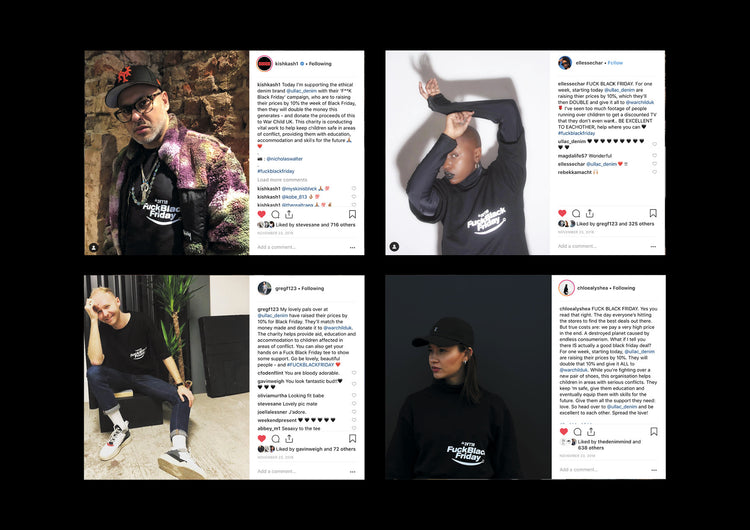Open comment bubble on kishkash1 post
Screen dimensions: 750x530
tap(276, 214)
